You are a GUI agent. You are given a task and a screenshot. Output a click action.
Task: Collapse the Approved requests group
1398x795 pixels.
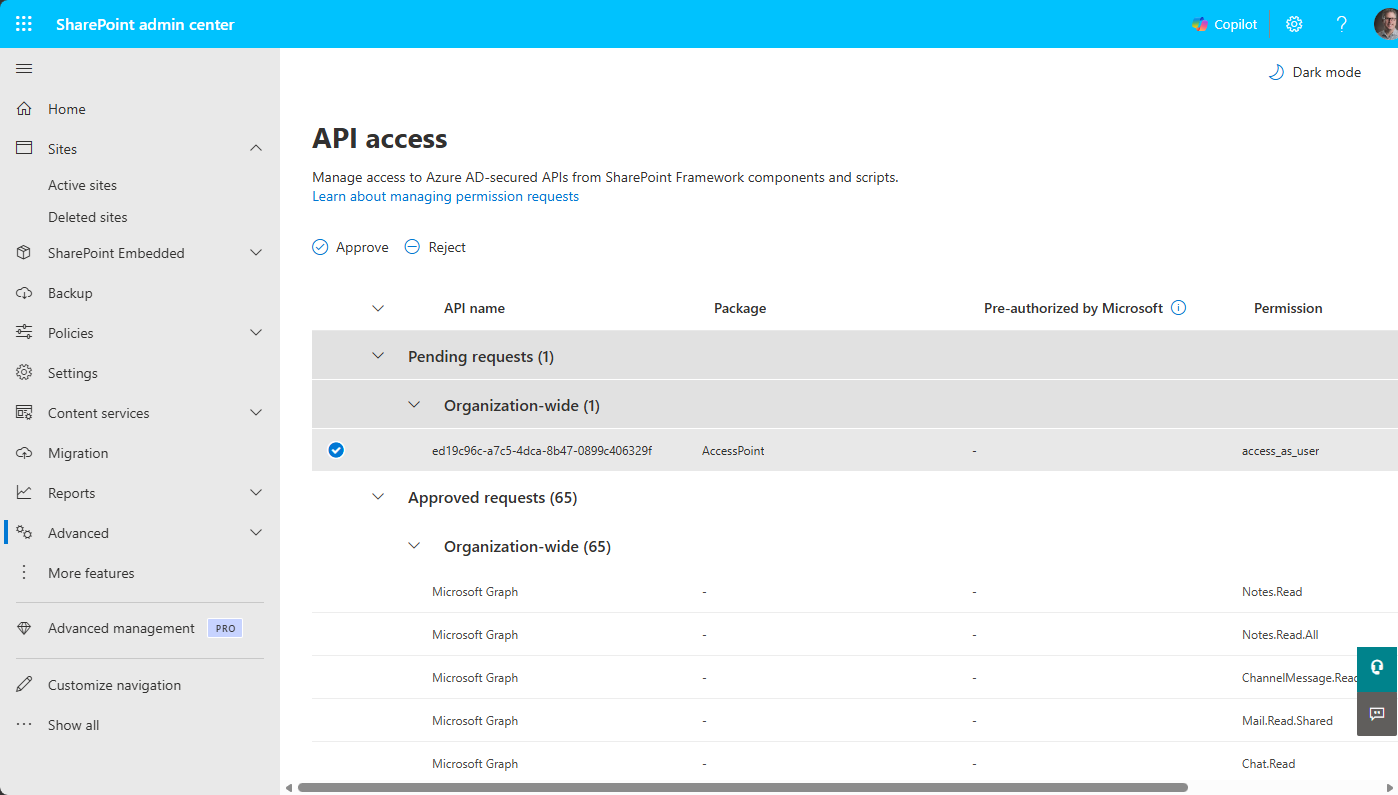pyautogui.click(x=378, y=497)
